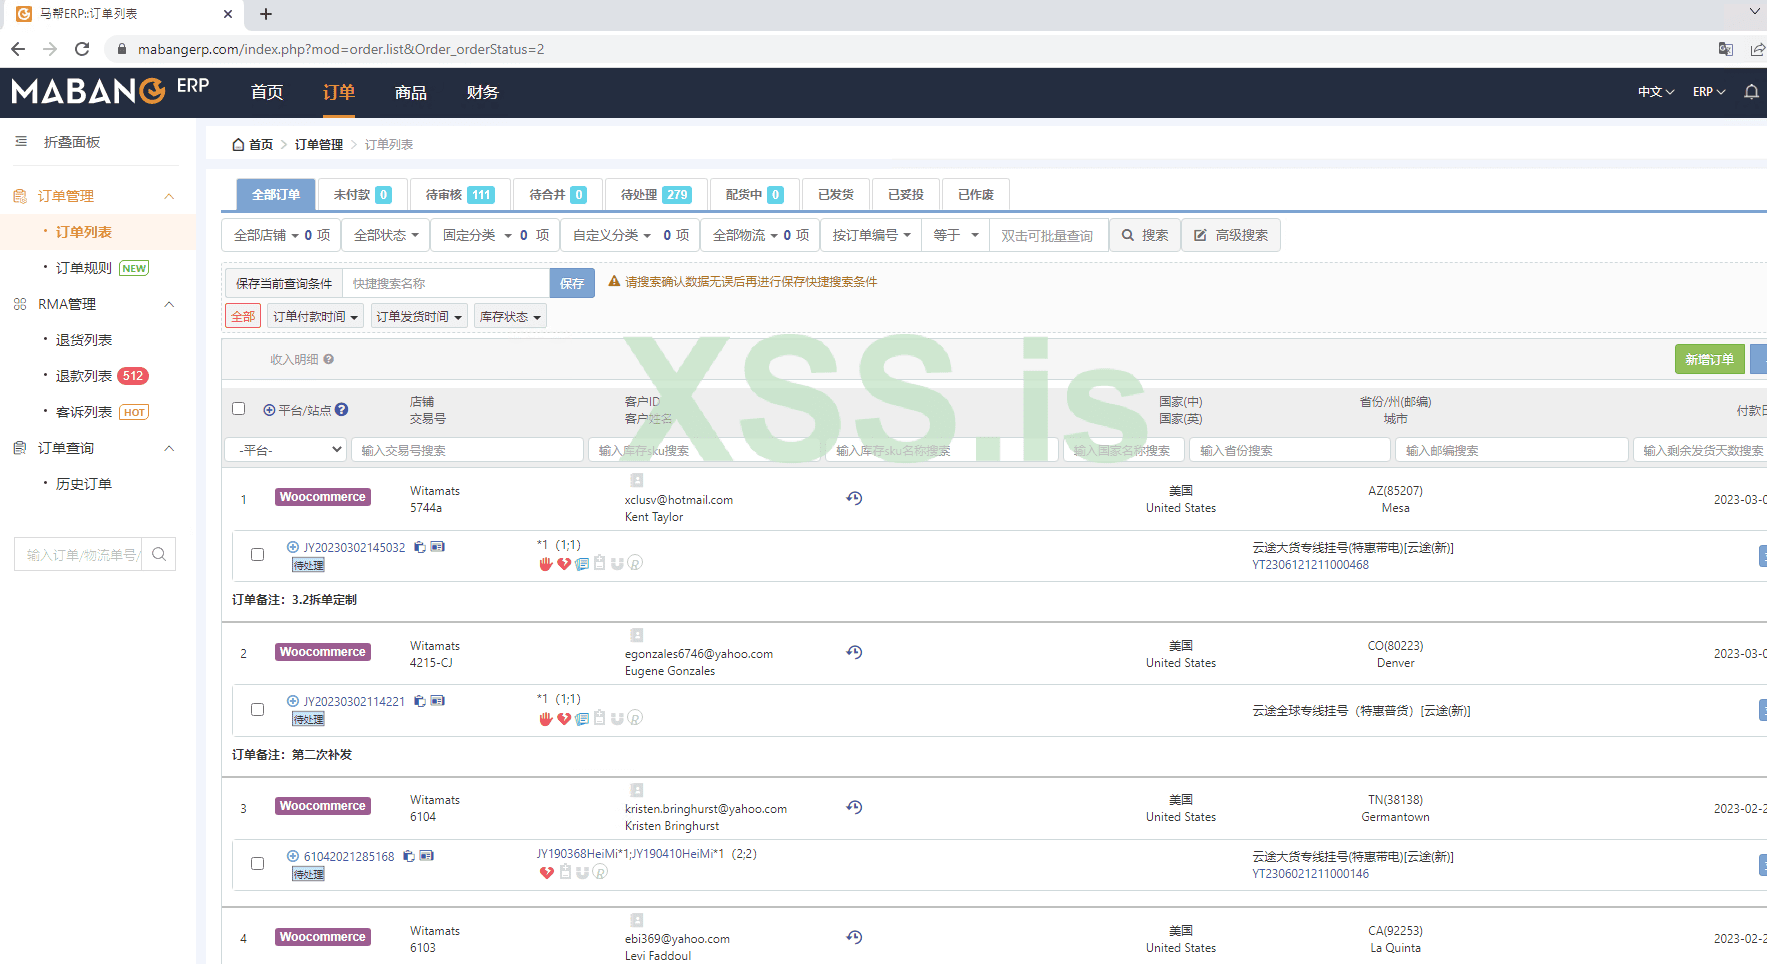Expand order JY20230302114221 with plus icon
Image resolution: width=1767 pixels, height=964 pixels.
[293, 701]
